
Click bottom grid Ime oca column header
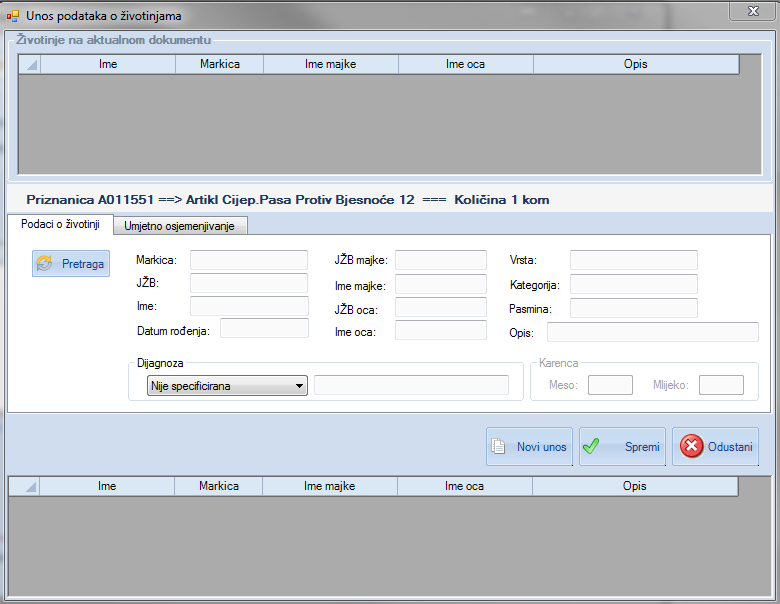(464, 486)
